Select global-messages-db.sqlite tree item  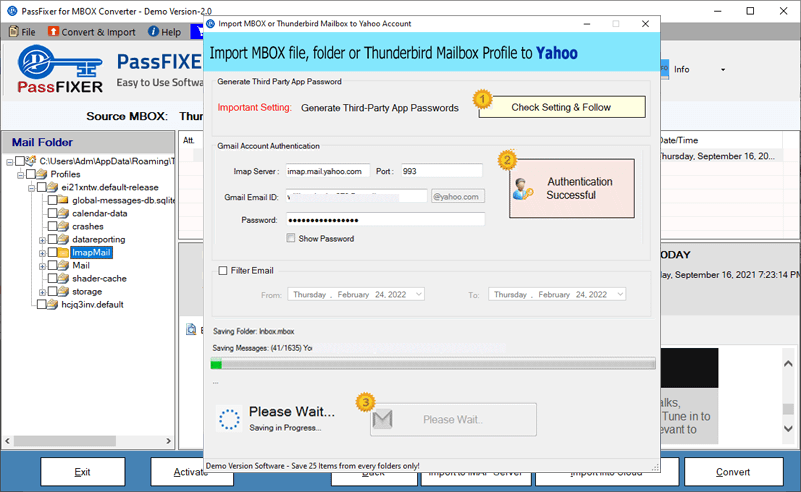tap(123, 200)
